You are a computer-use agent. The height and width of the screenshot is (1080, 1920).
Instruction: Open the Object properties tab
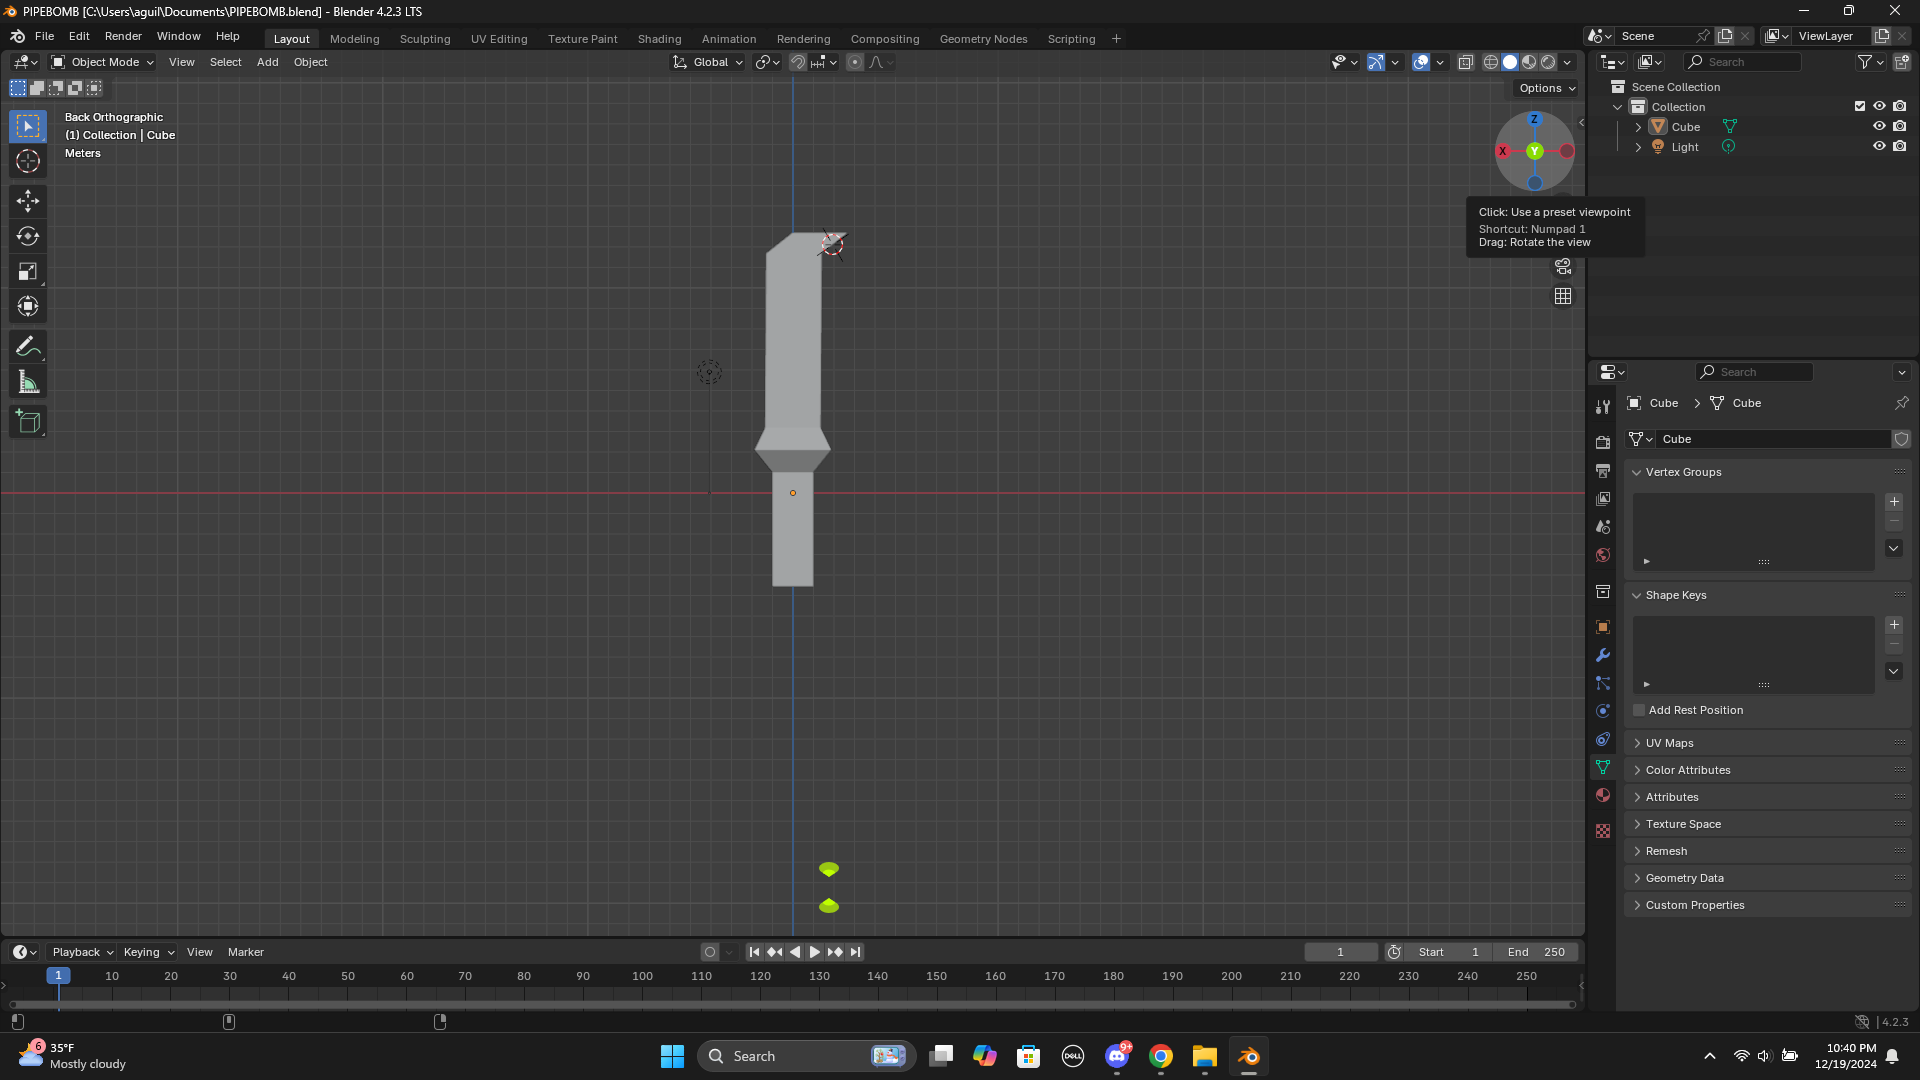click(1603, 627)
